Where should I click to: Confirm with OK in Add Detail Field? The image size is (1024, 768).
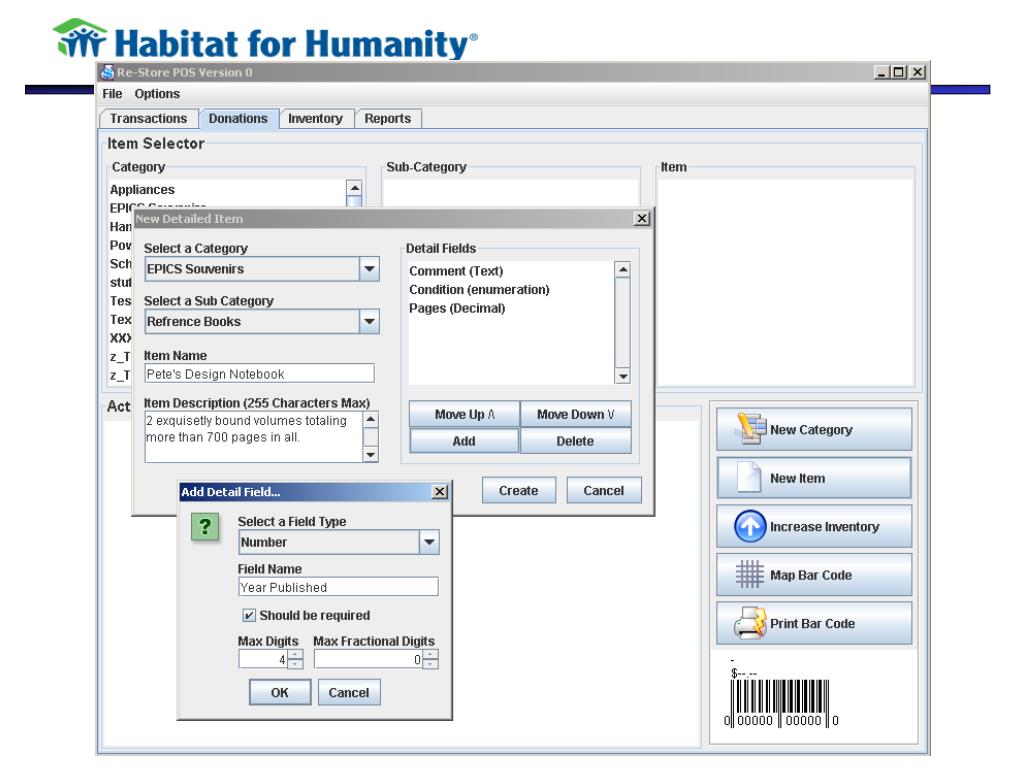point(280,692)
